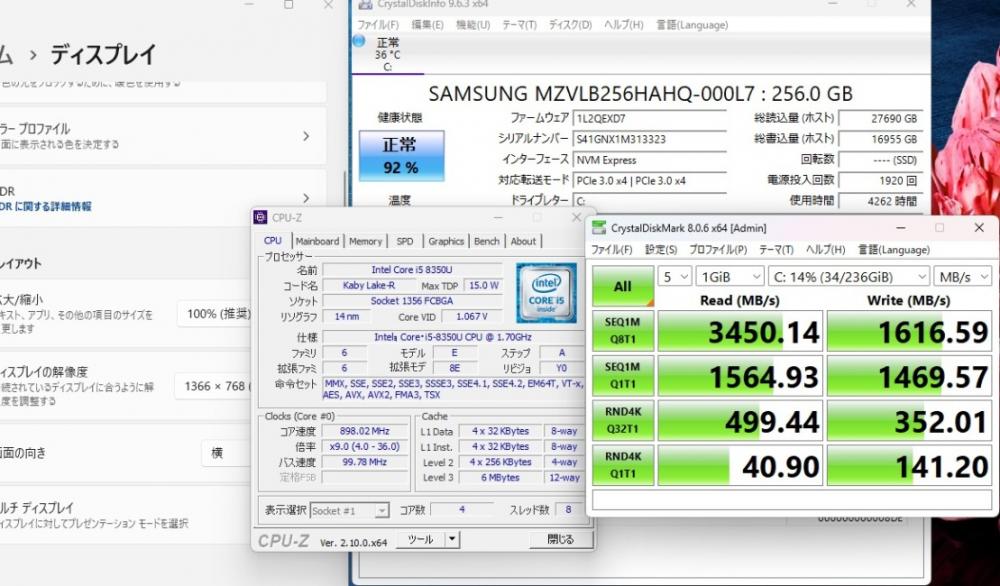Viewport: 1000px width, 586px height.
Task: Open the arrow beside the ツール button
Action: [x=452, y=539]
